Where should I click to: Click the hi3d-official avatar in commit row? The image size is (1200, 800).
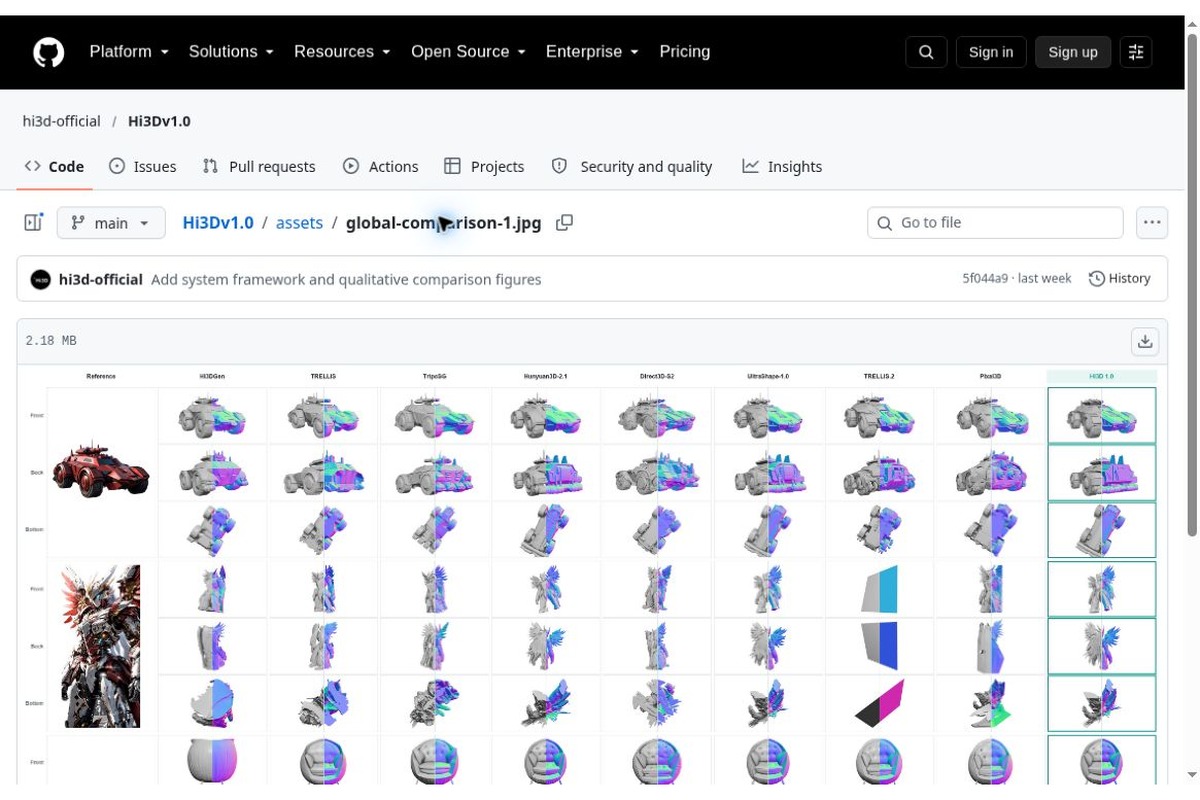point(41,280)
